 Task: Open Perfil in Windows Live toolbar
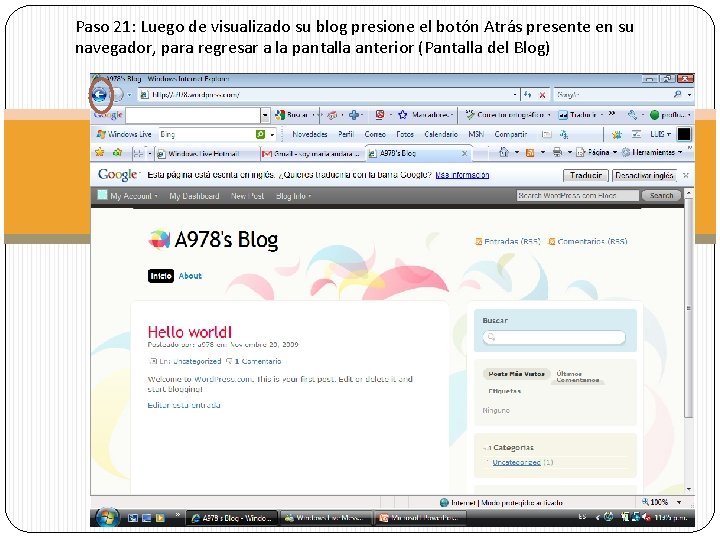(346, 134)
